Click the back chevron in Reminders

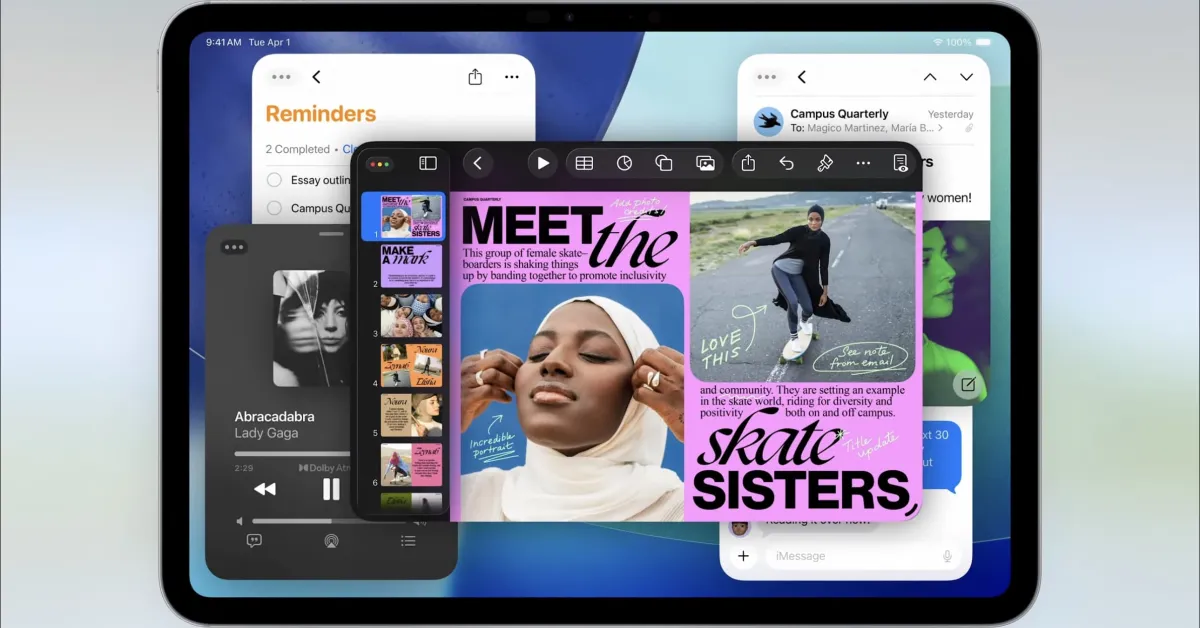tap(317, 76)
